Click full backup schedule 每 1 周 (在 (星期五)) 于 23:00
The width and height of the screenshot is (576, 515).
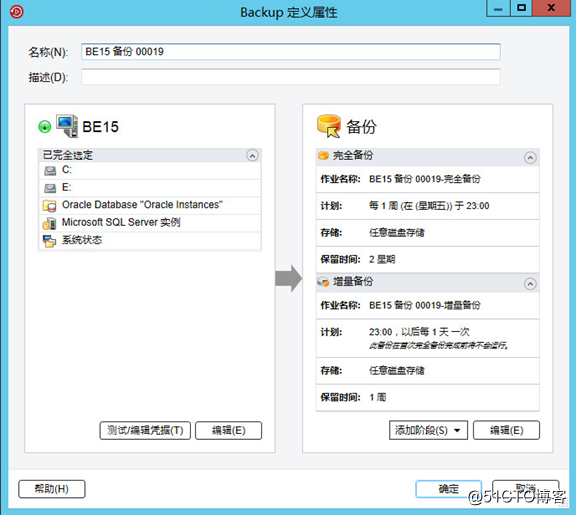(x=429, y=206)
